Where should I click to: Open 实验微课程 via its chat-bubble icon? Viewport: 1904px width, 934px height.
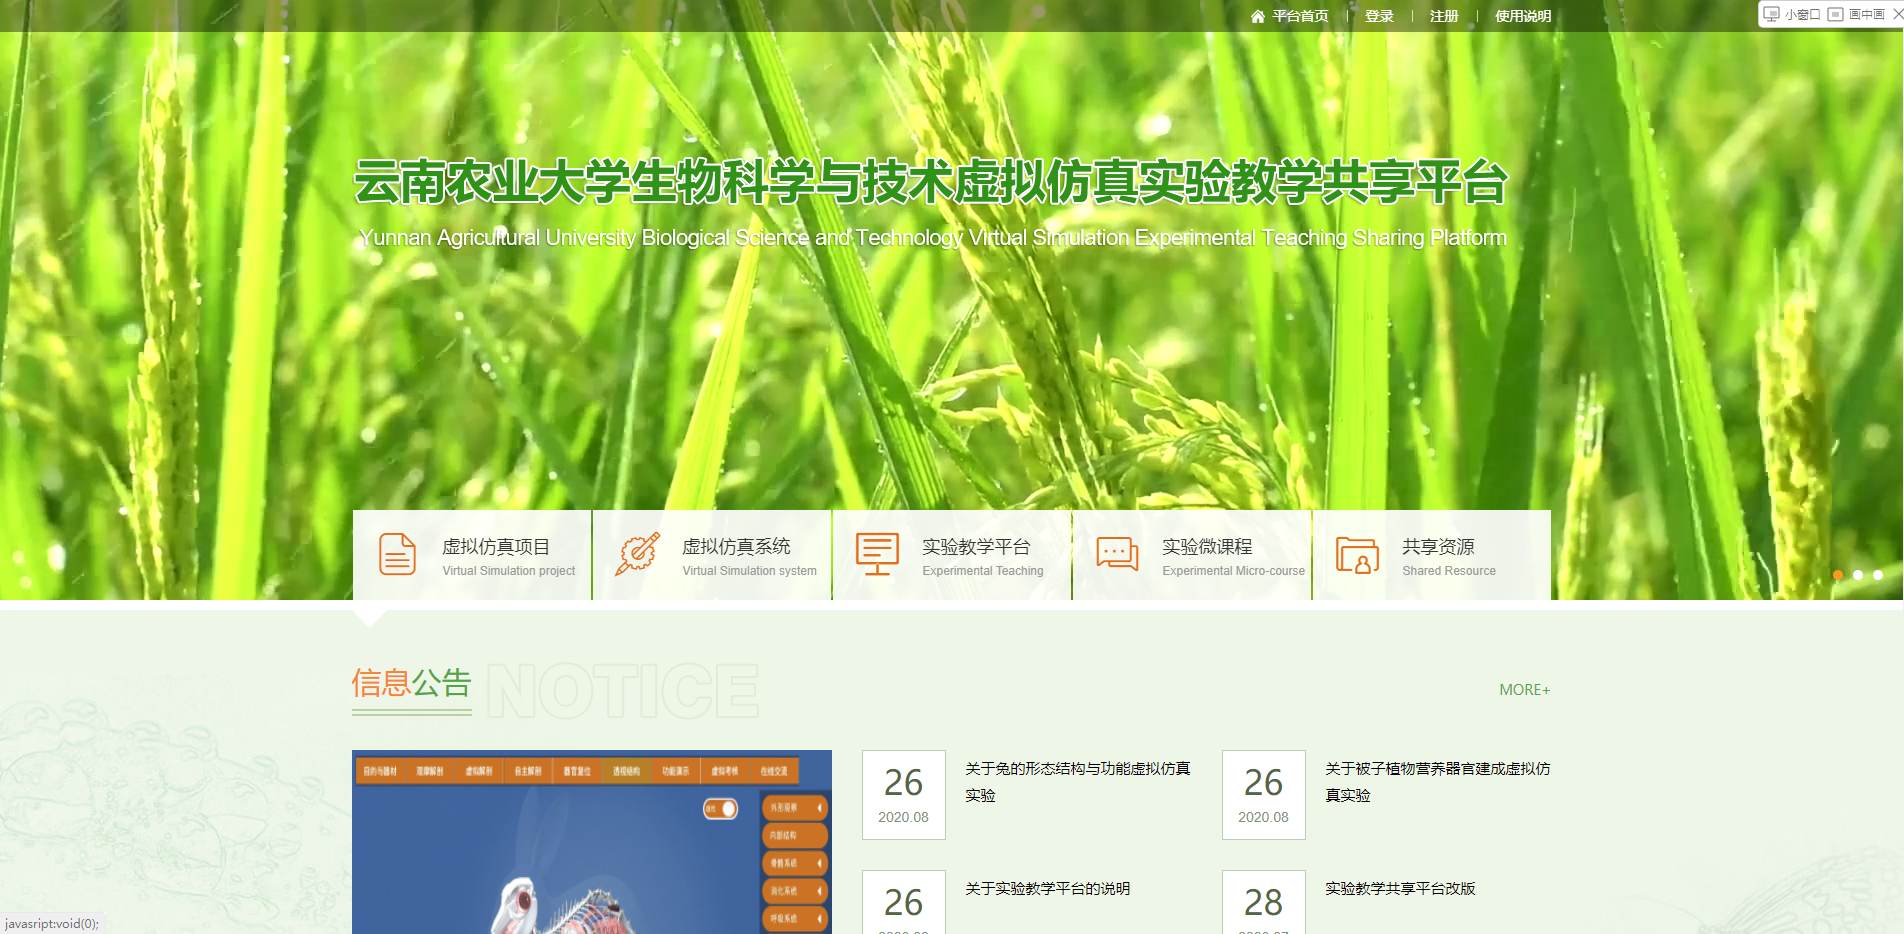1117,554
